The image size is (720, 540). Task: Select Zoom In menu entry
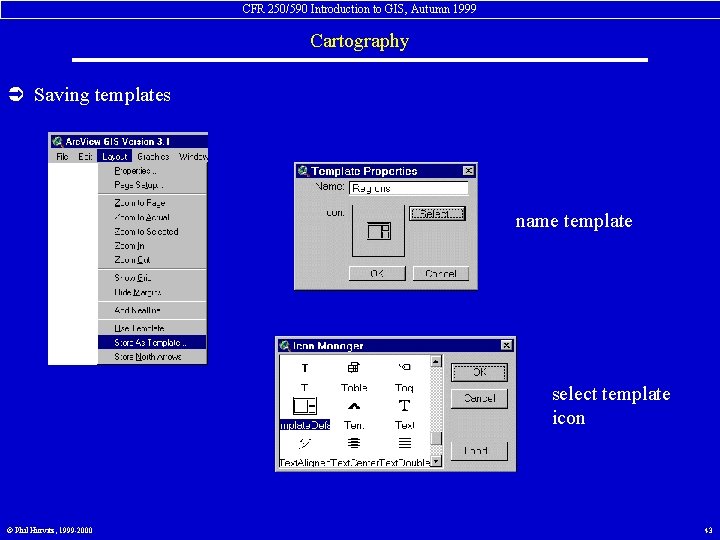tap(152, 246)
